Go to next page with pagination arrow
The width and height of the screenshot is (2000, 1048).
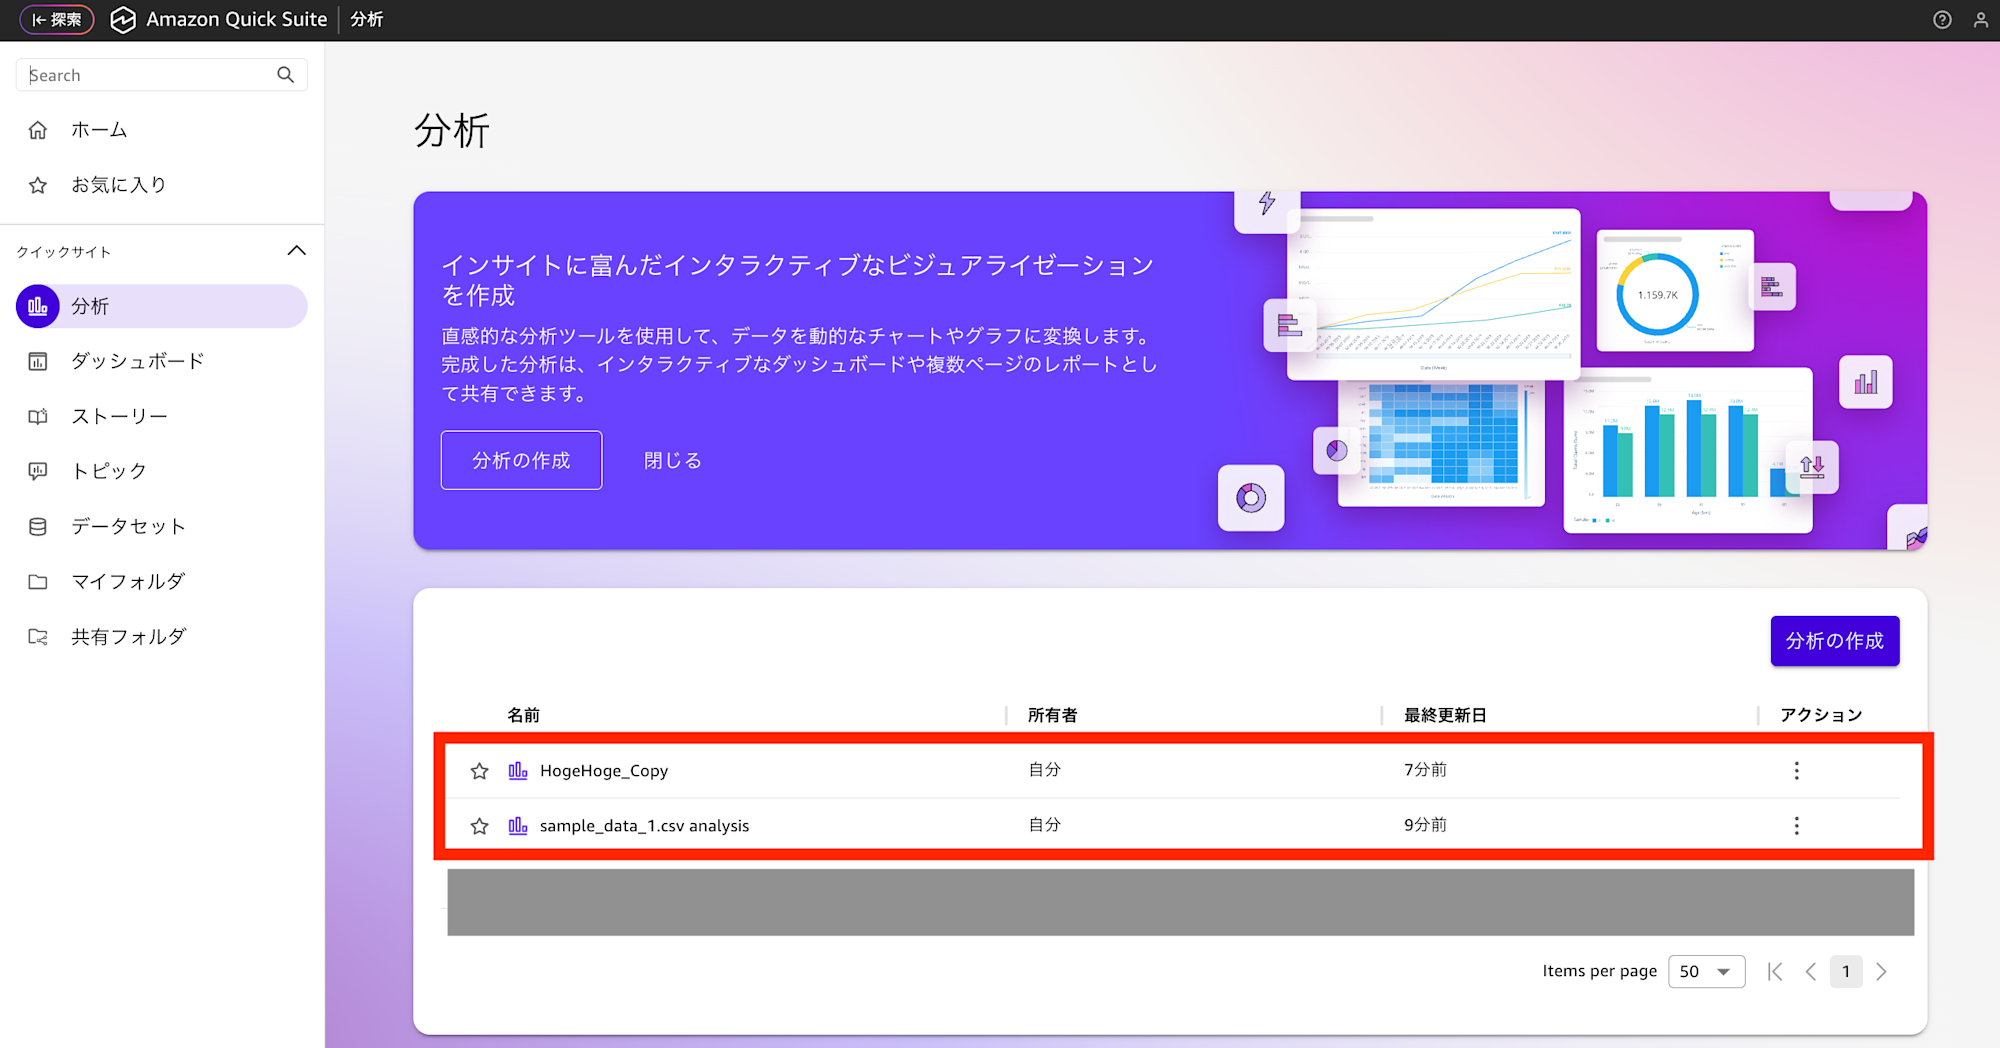(1882, 971)
